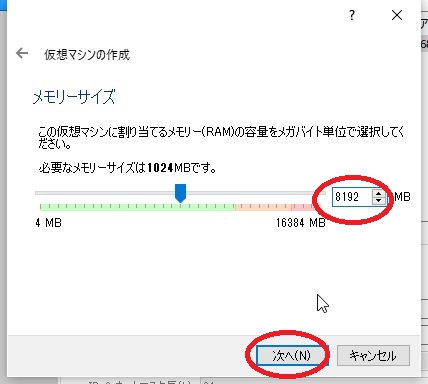Click the memory size slider handle

click(180, 193)
